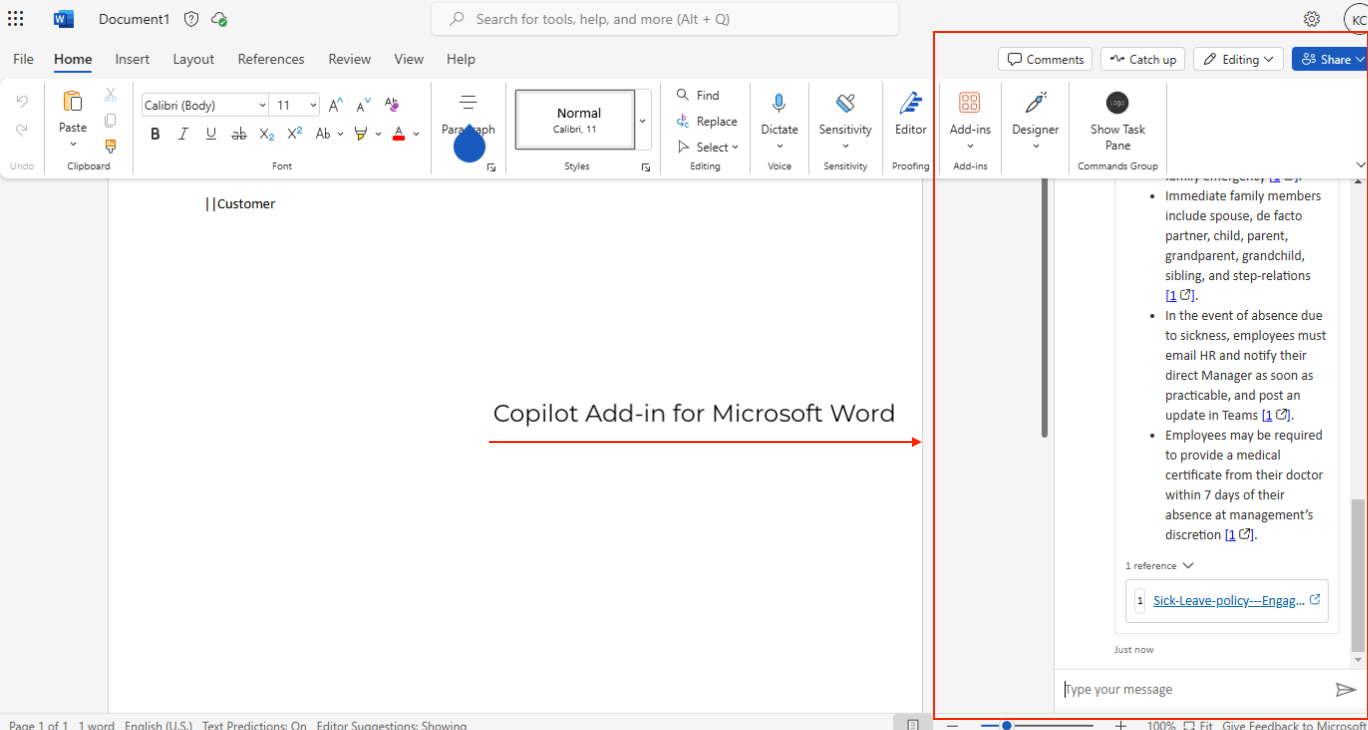Open the settings gear icon

click(x=1311, y=19)
